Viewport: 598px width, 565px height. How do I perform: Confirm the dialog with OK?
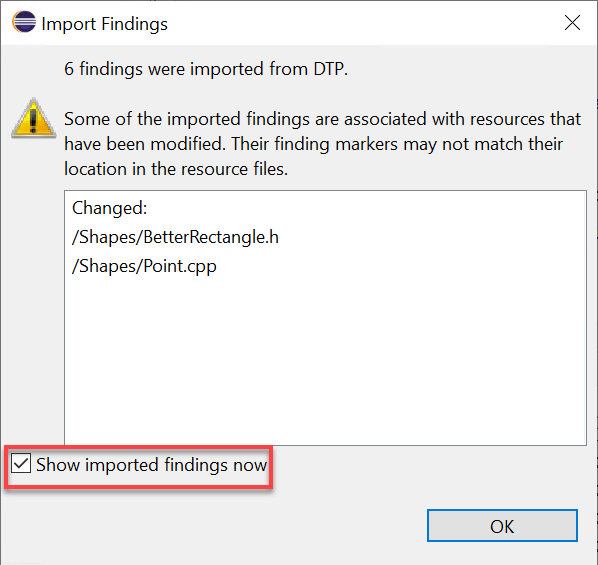(x=502, y=525)
